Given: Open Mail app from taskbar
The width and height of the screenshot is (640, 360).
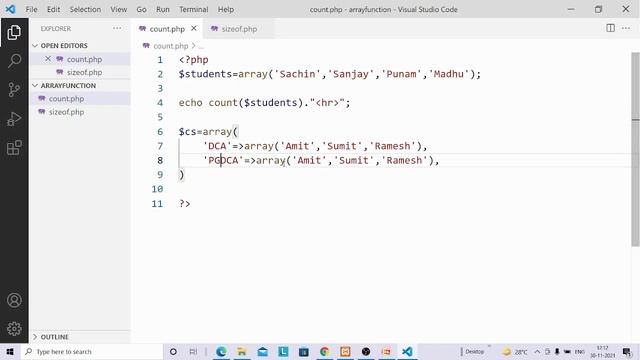Looking at the screenshot, I should coord(263,351).
